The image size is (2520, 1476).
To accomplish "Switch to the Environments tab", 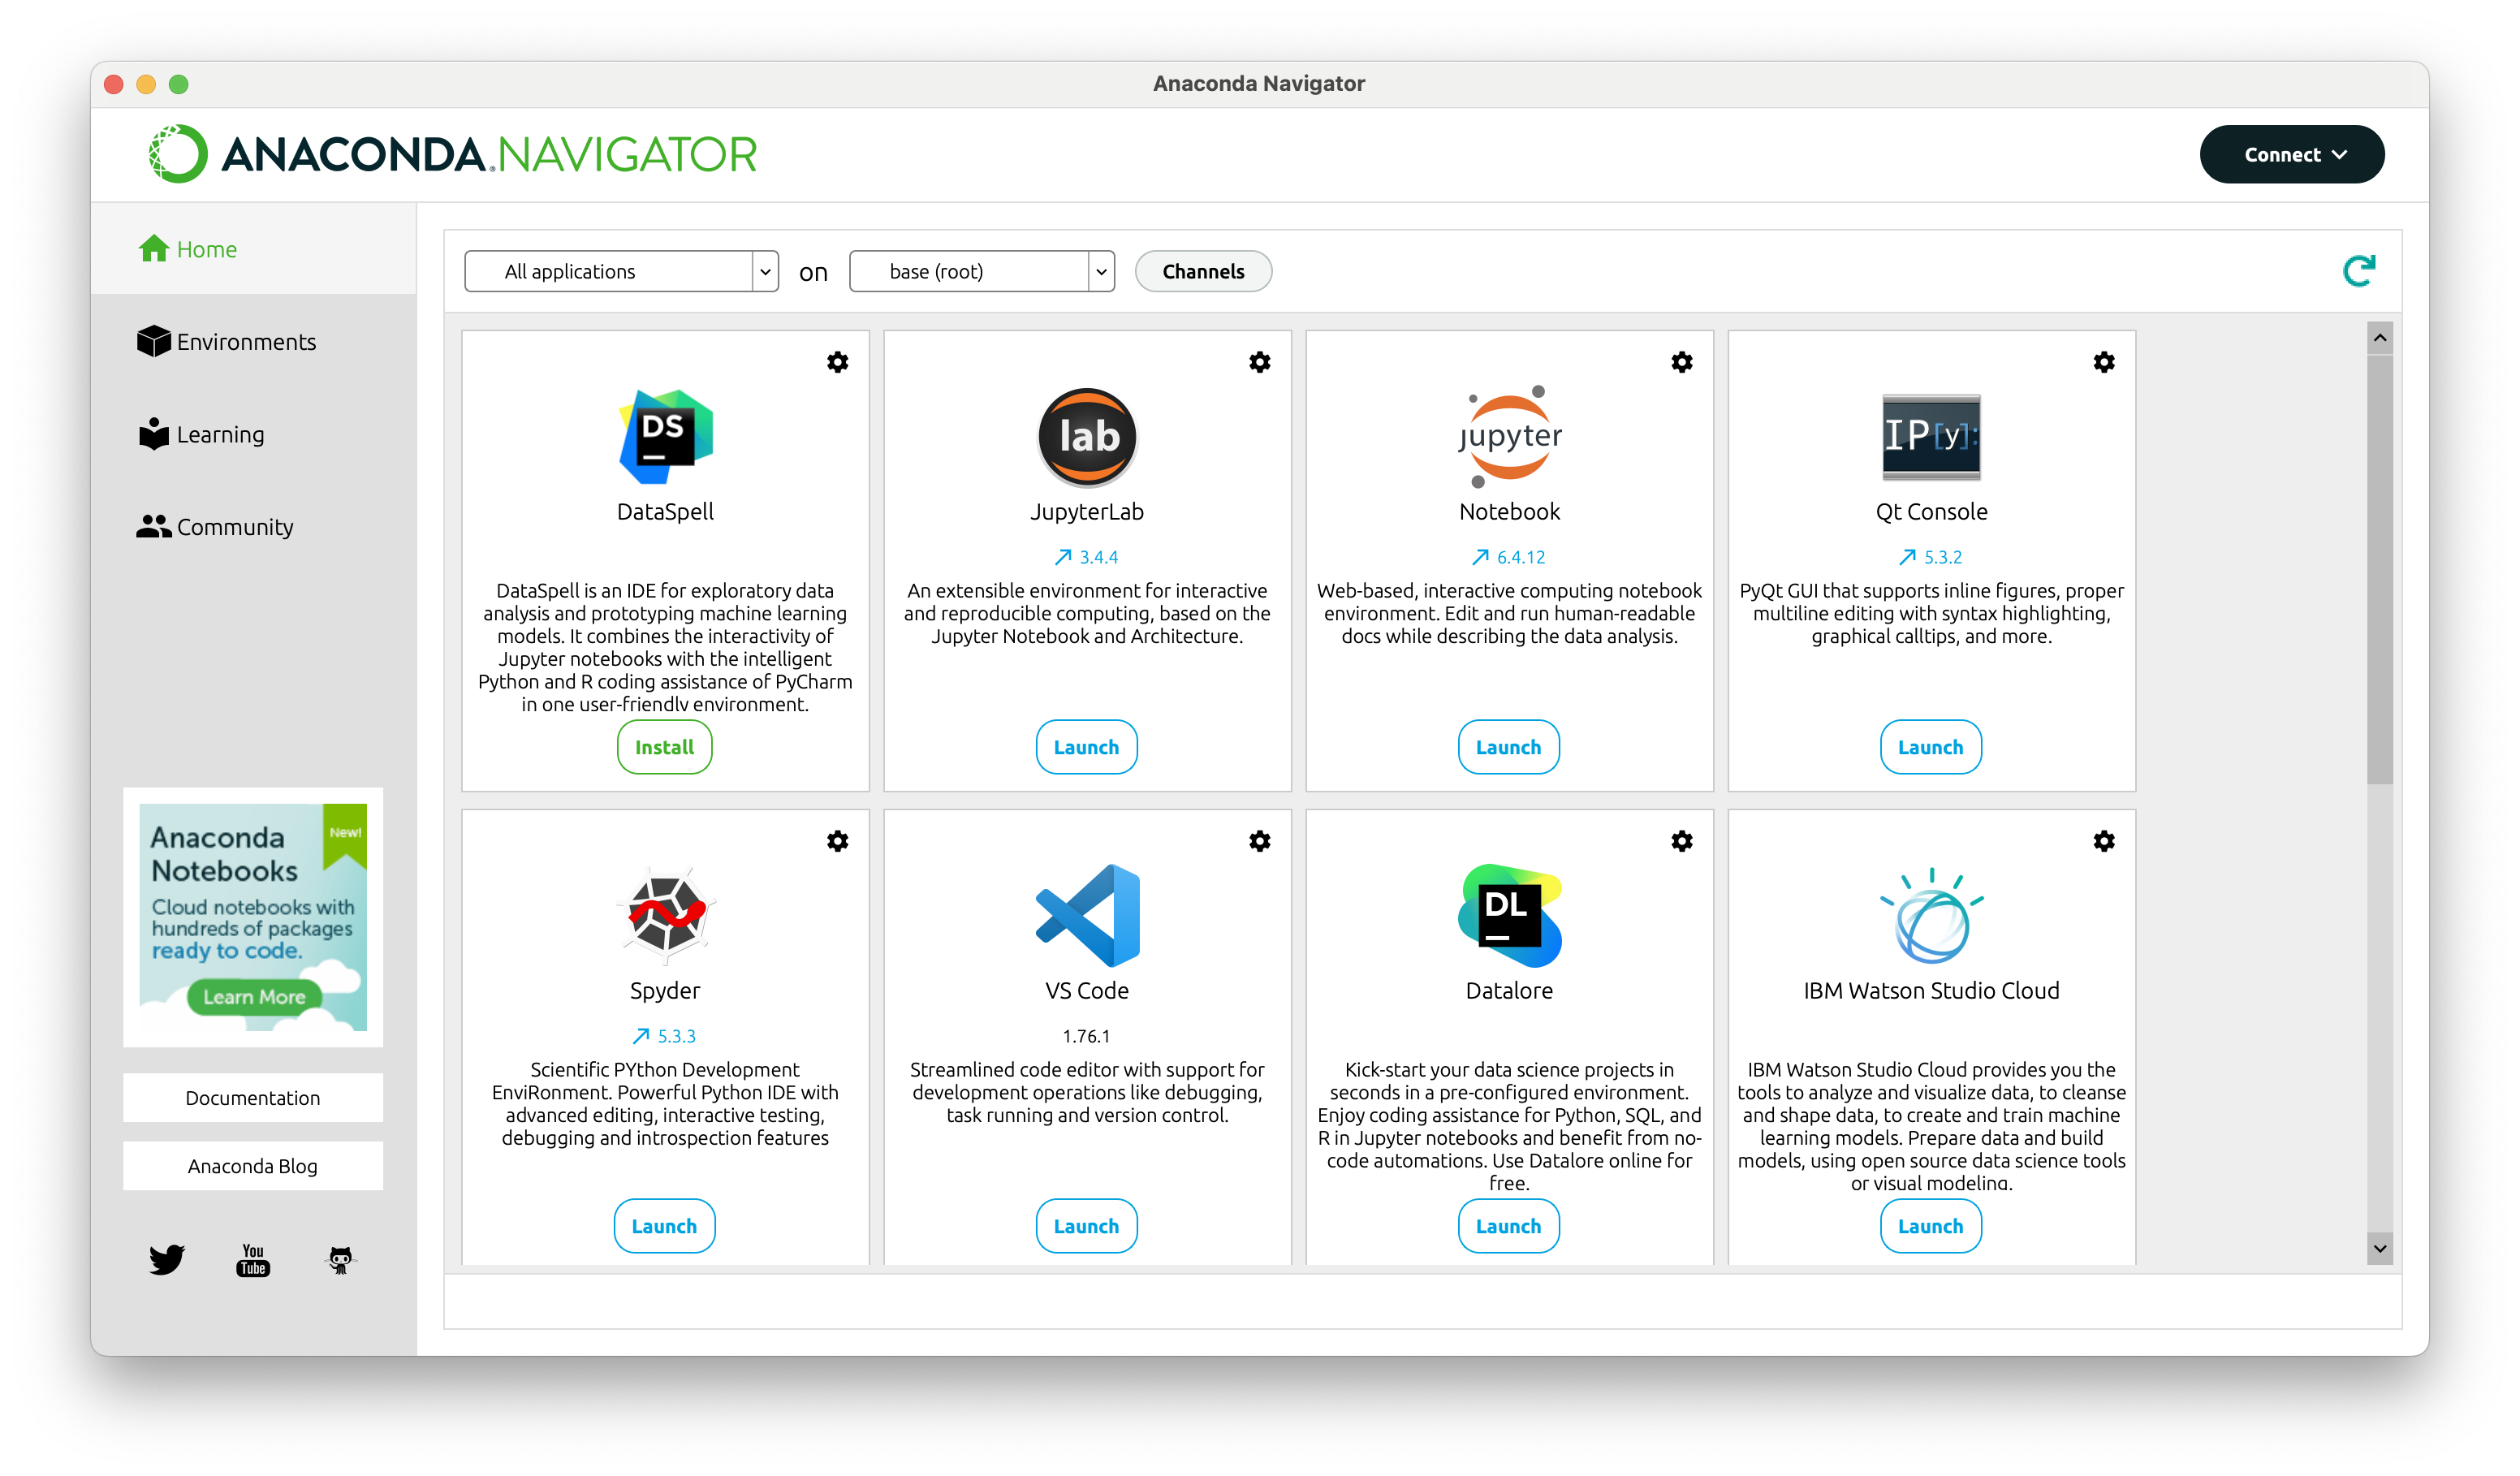I will tap(246, 342).
